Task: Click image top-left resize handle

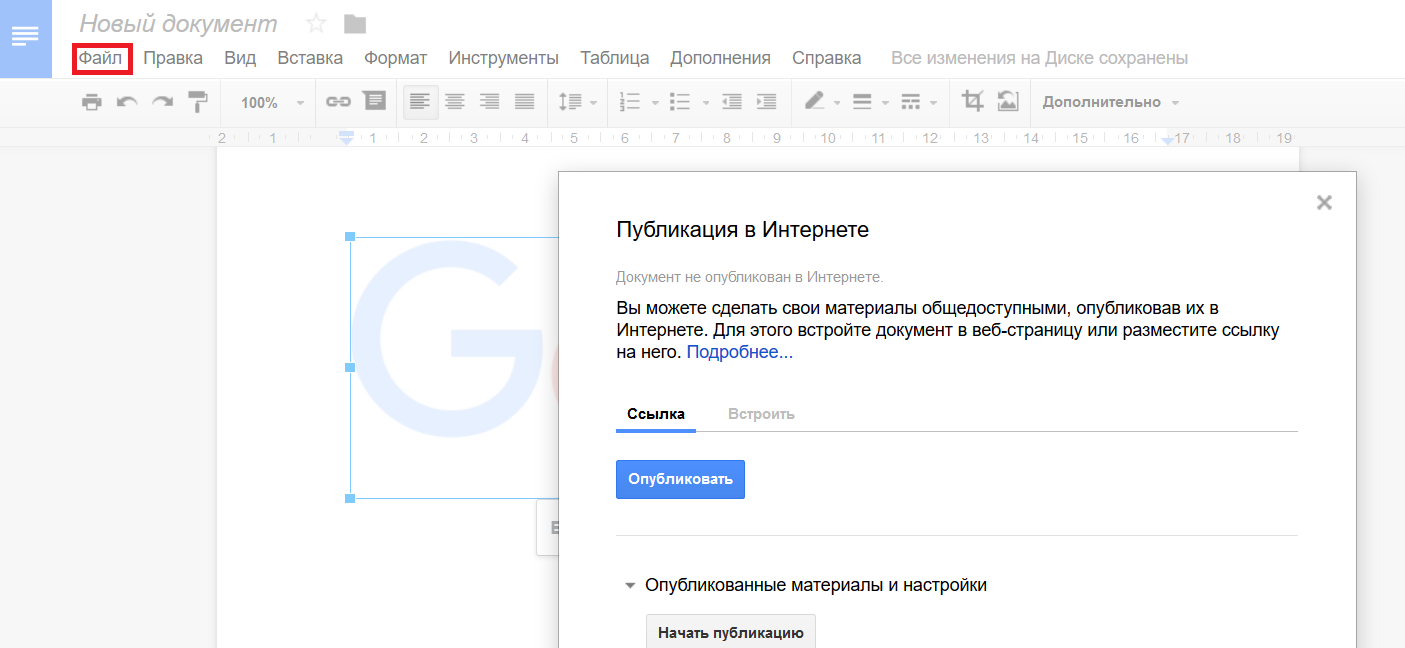Action: click(350, 237)
